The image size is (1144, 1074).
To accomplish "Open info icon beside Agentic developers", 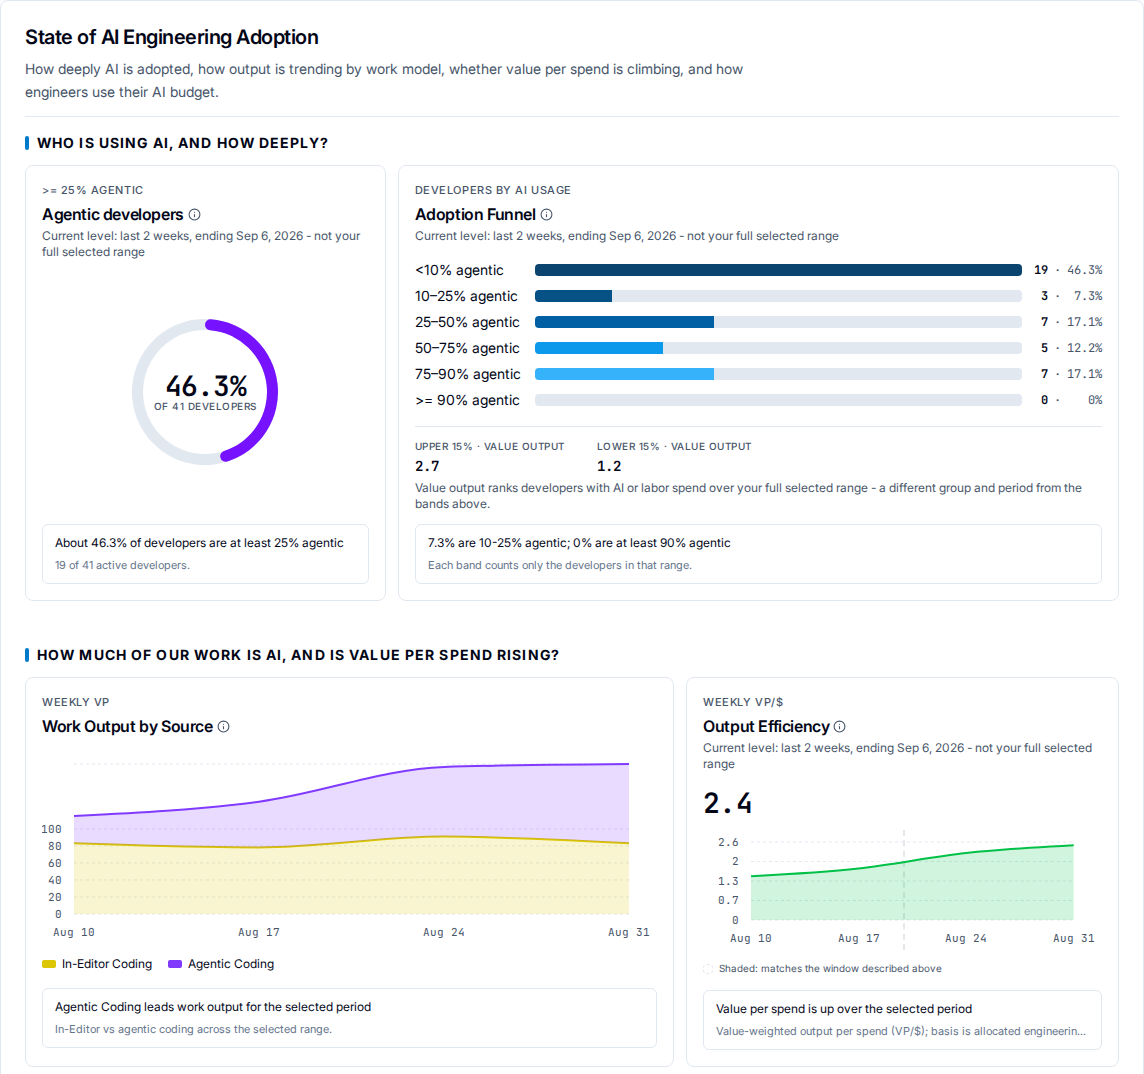I will [195, 215].
